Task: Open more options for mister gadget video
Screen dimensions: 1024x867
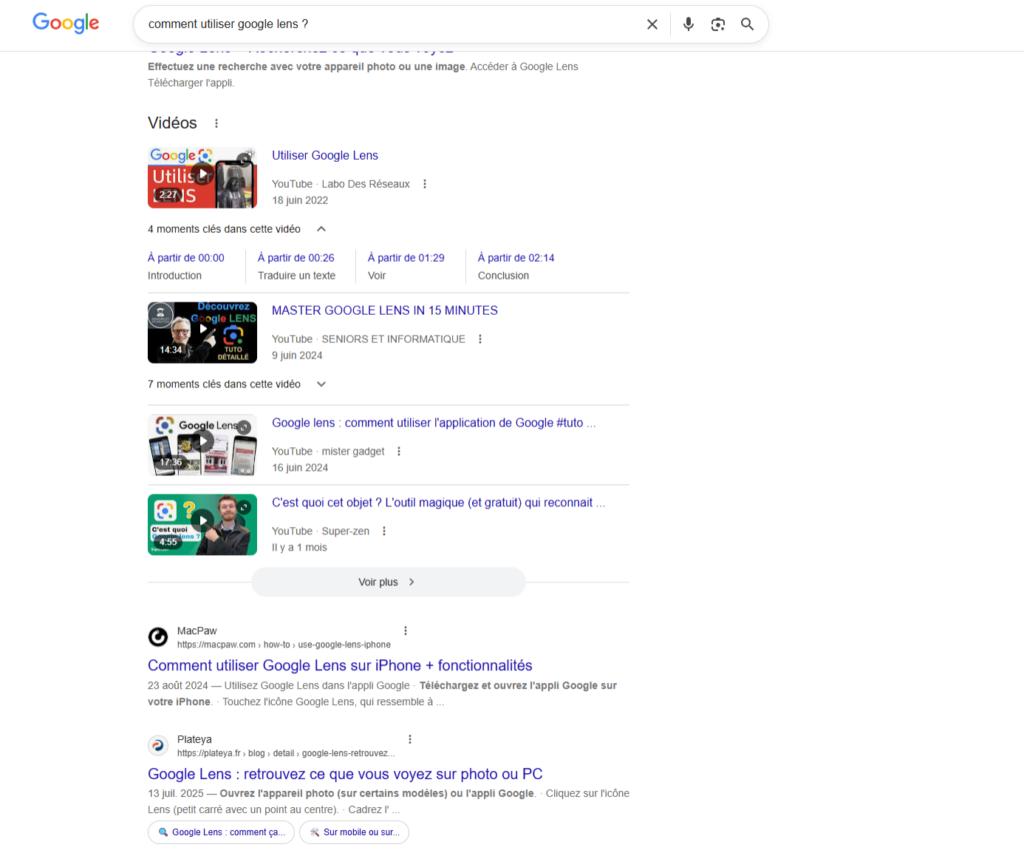Action: point(399,451)
